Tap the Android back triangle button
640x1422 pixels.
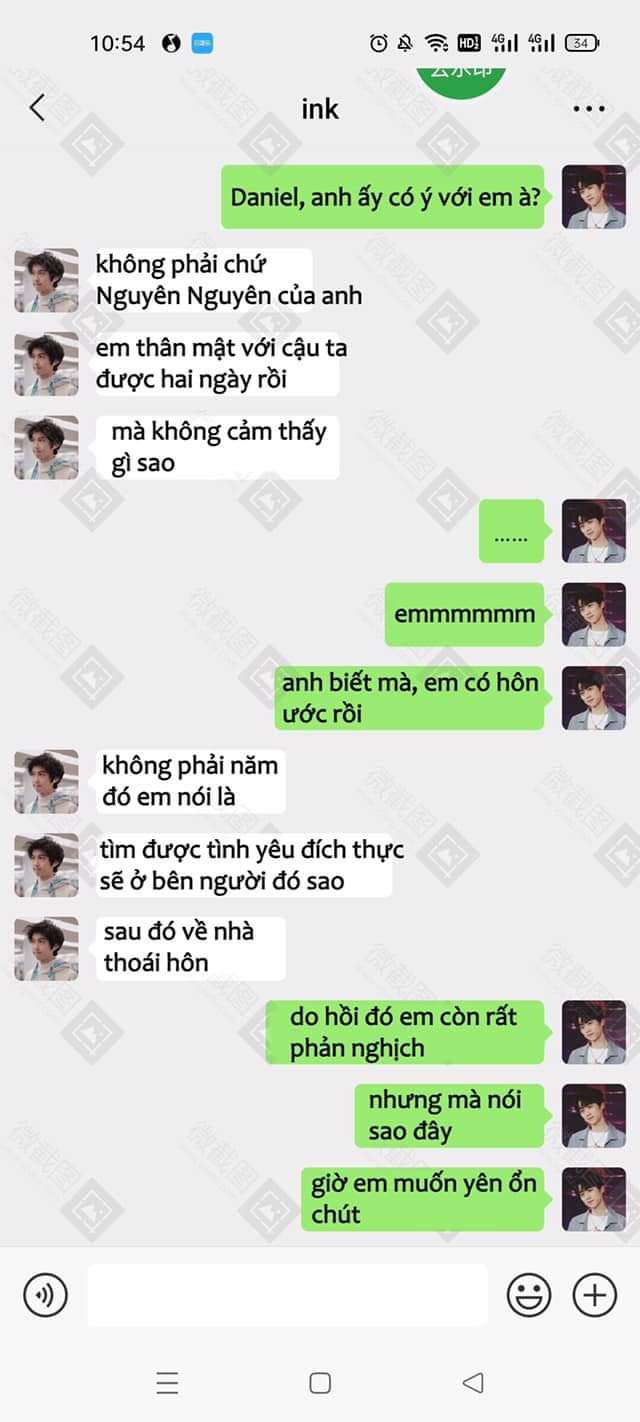pos(473,1383)
